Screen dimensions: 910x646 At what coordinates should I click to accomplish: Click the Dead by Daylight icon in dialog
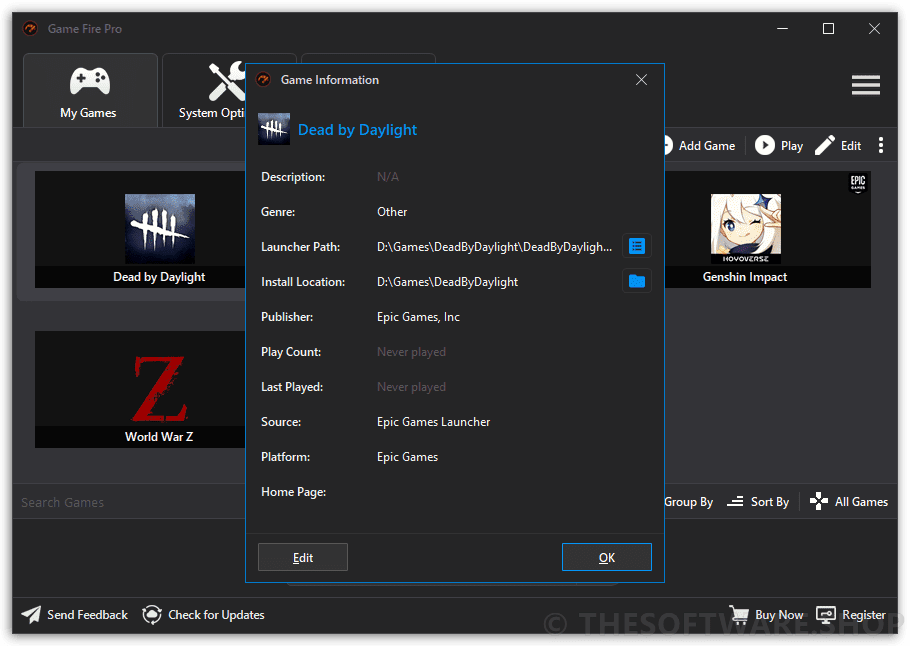click(274, 129)
